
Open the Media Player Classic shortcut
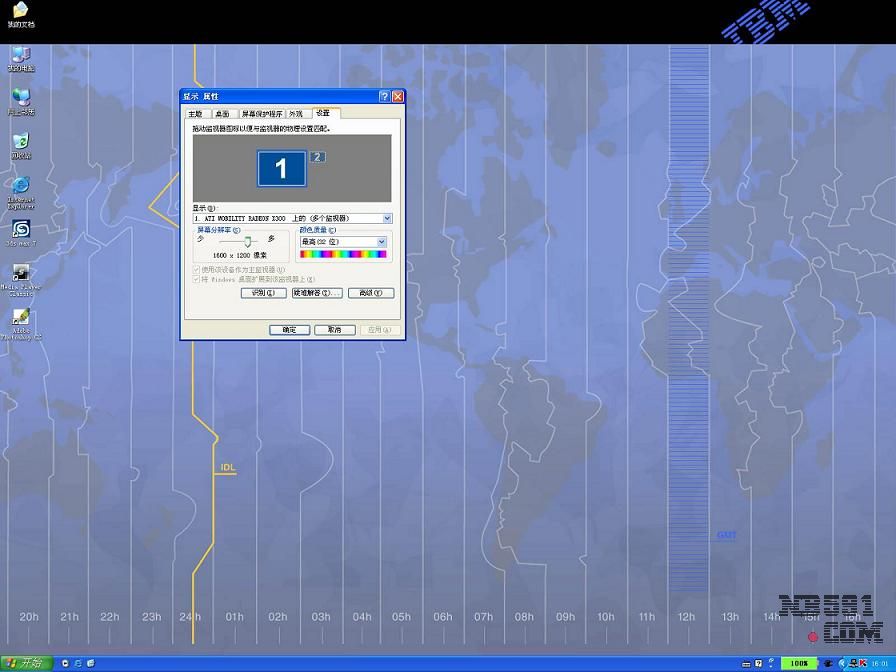click(20, 273)
